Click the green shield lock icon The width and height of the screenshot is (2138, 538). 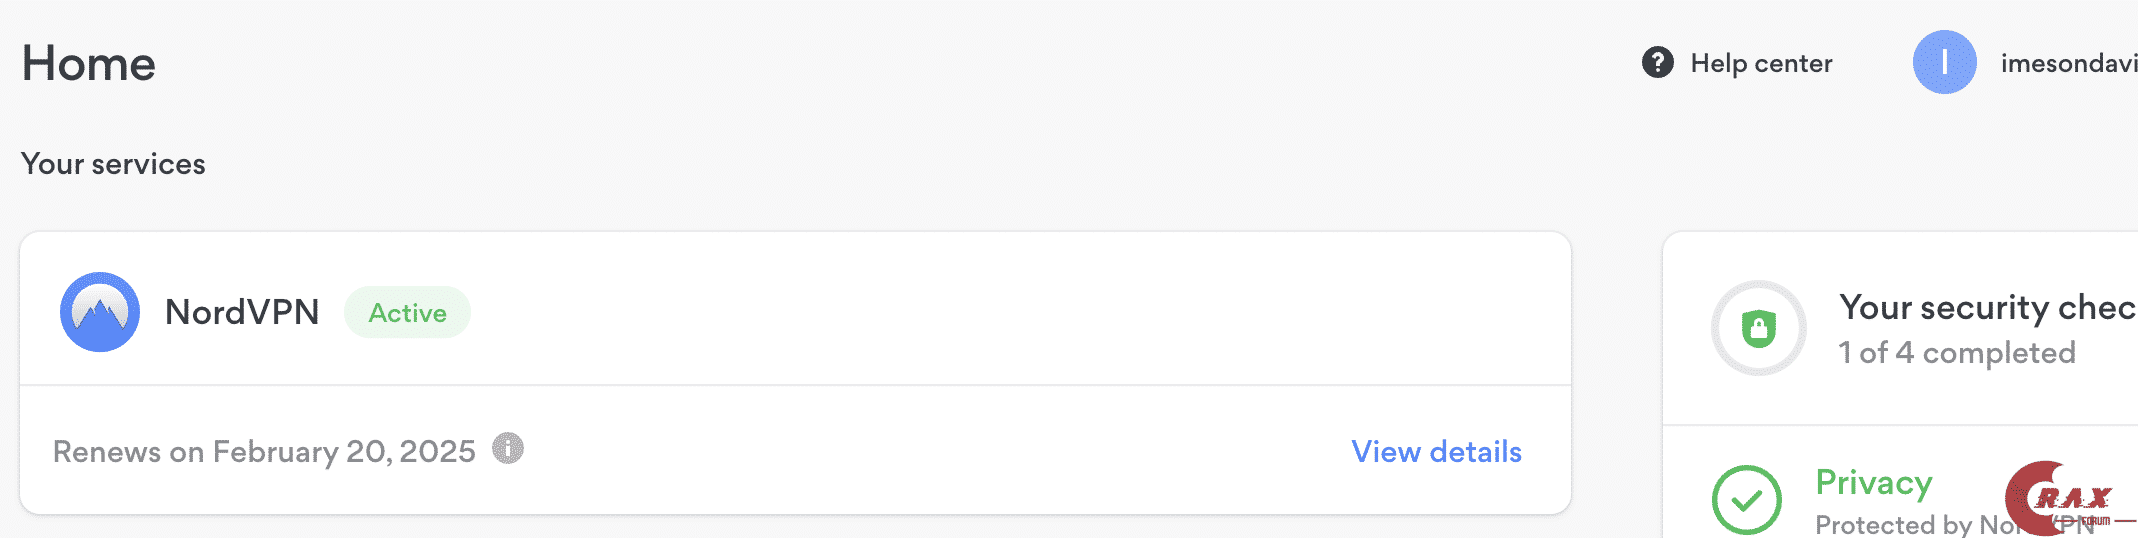(x=1758, y=328)
